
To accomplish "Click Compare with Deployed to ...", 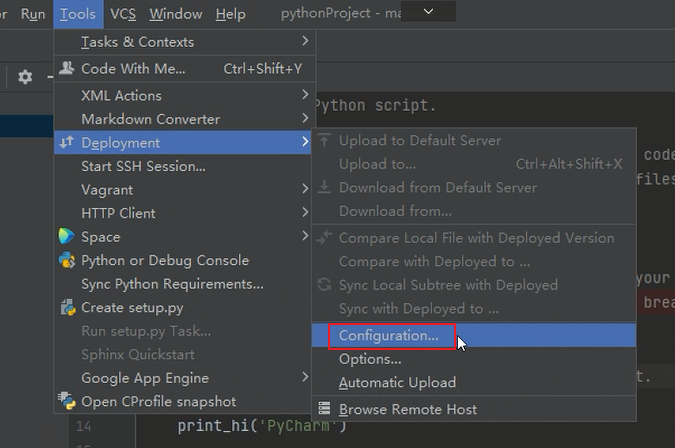I will tap(474, 261).
